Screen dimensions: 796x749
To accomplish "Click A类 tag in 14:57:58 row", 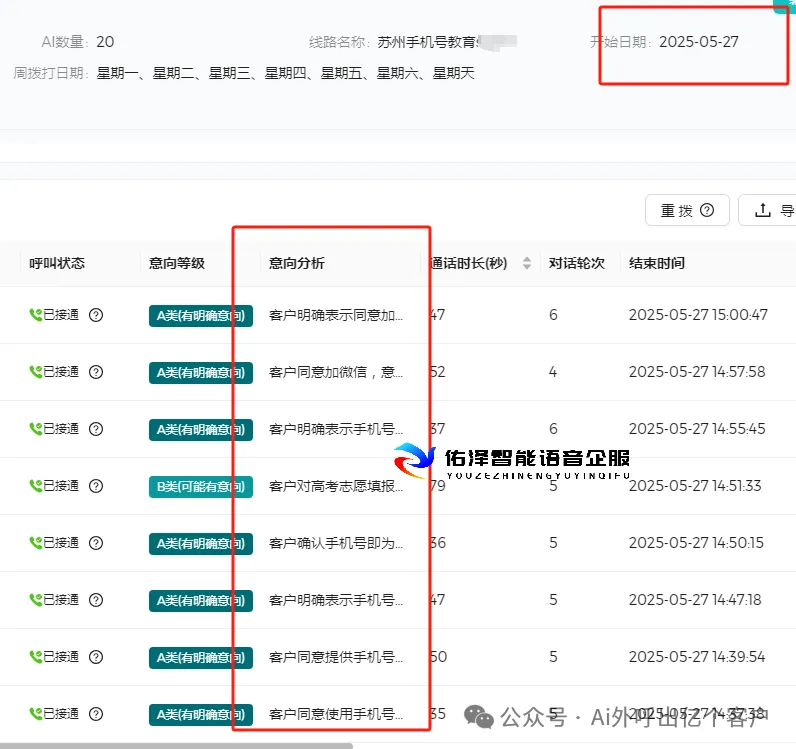I will click(201, 373).
